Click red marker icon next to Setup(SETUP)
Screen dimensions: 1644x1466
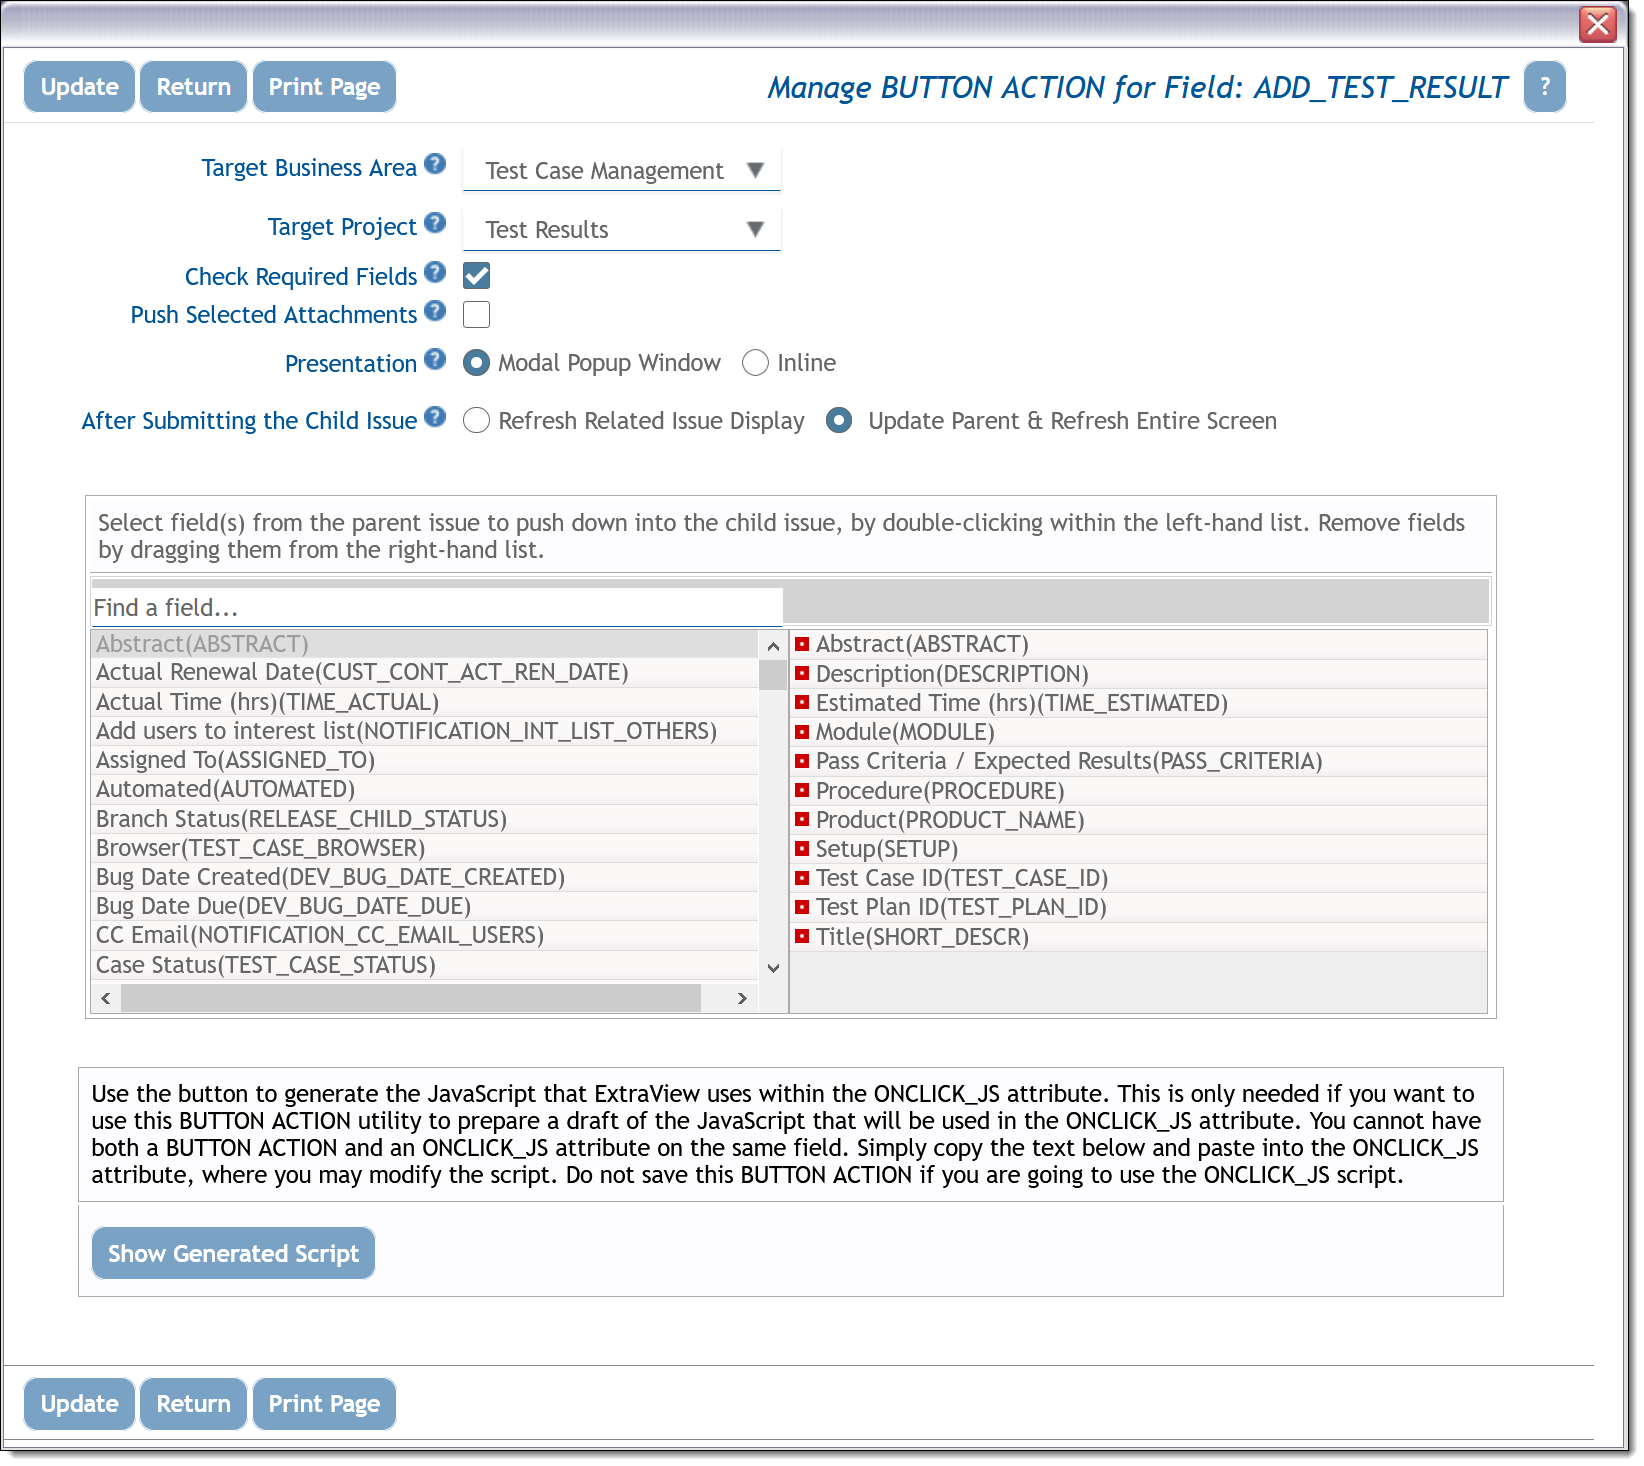tap(802, 848)
